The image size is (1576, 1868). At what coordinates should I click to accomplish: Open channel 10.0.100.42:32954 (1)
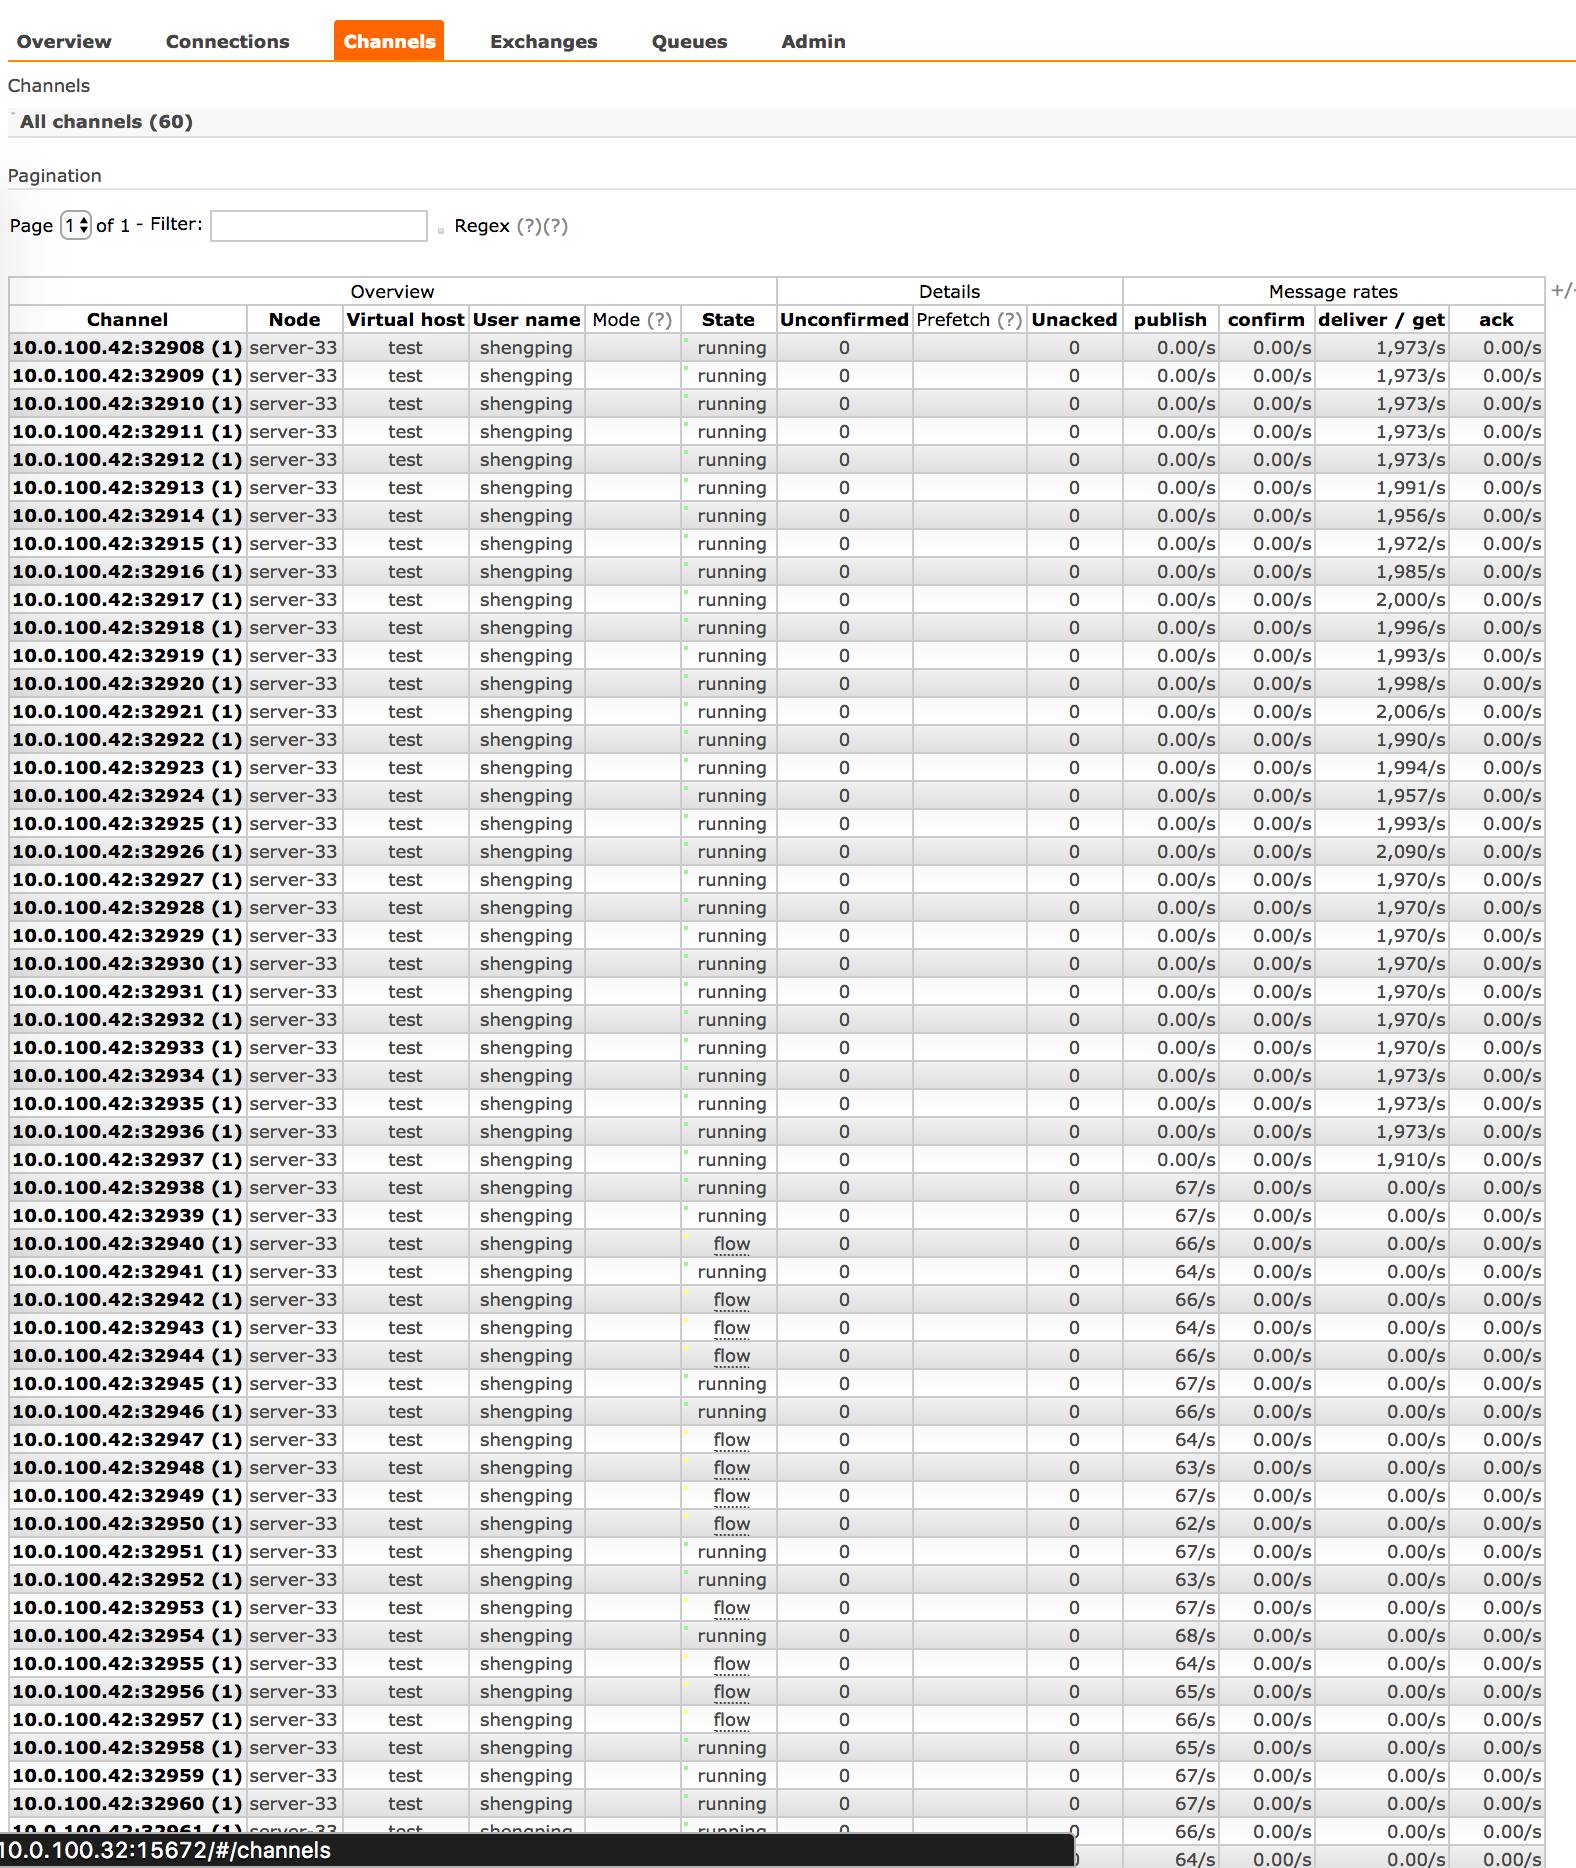click(127, 1636)
